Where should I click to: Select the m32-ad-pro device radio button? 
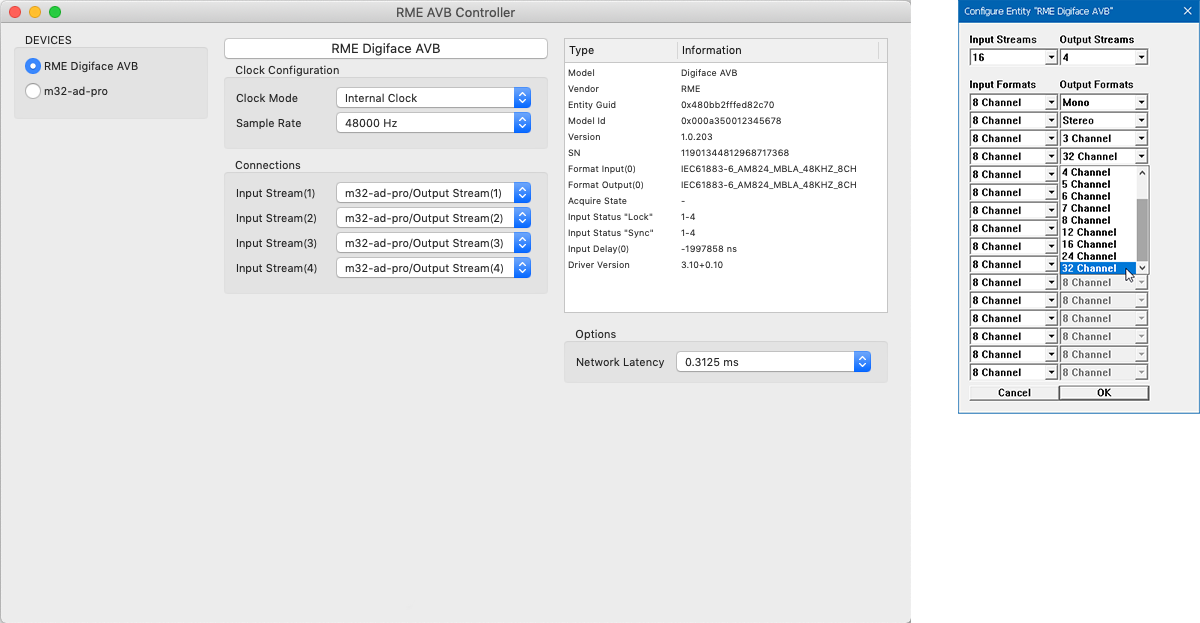point(33,91)
